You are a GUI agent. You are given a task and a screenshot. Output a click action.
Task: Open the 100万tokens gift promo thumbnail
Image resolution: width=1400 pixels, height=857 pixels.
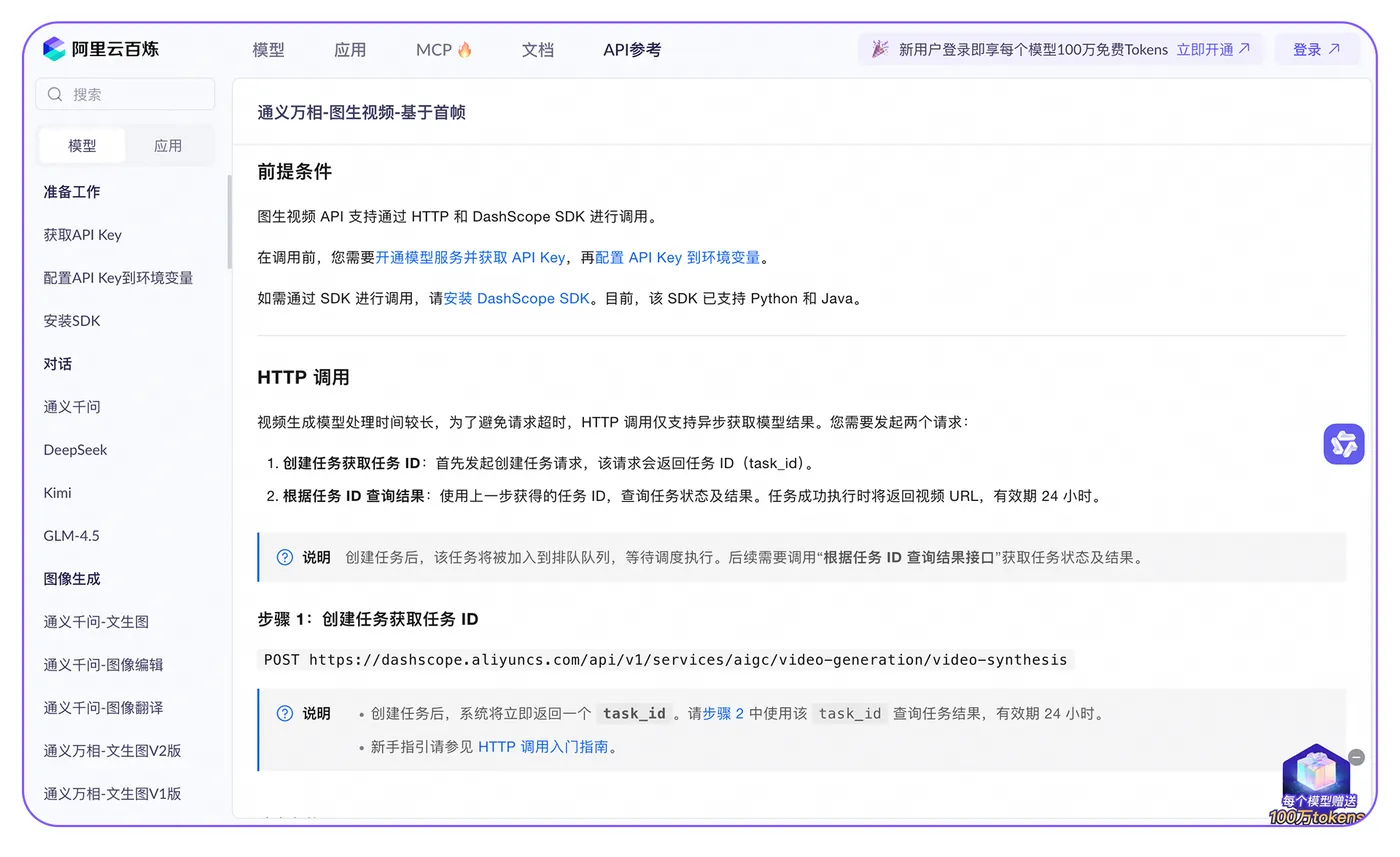[x=1317, y=786]
